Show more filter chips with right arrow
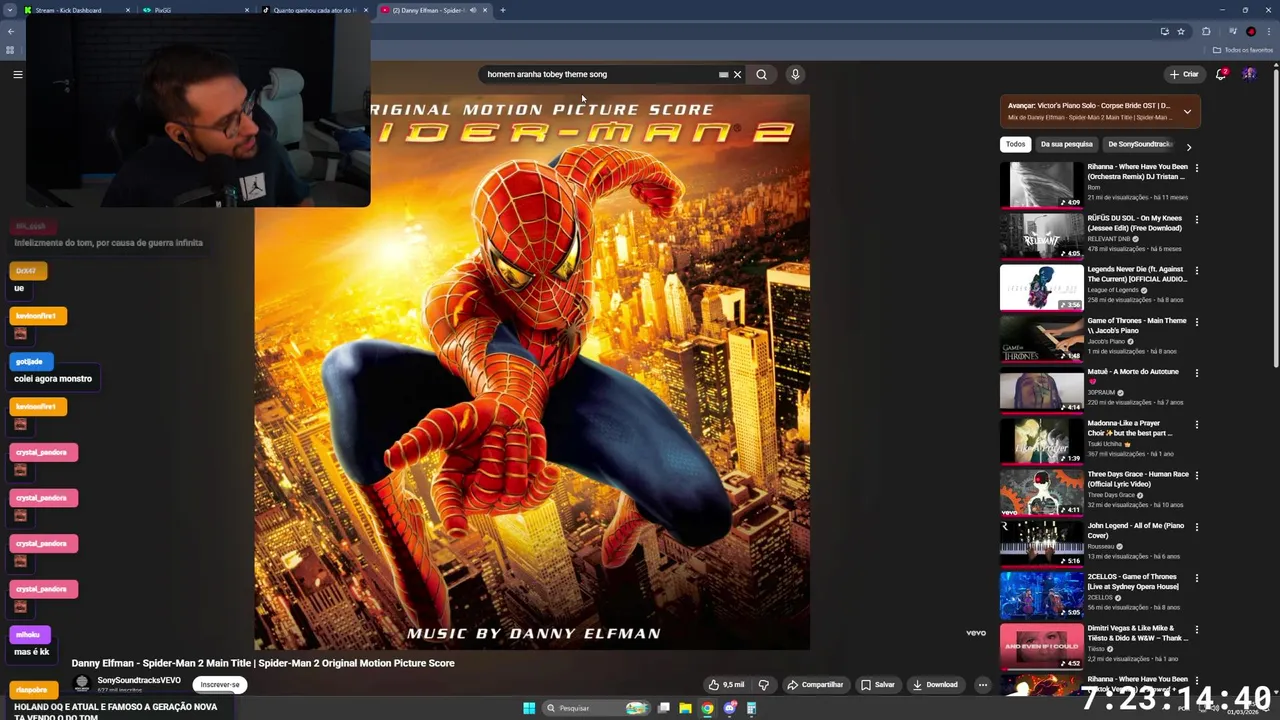 (x=1189, y=147)
